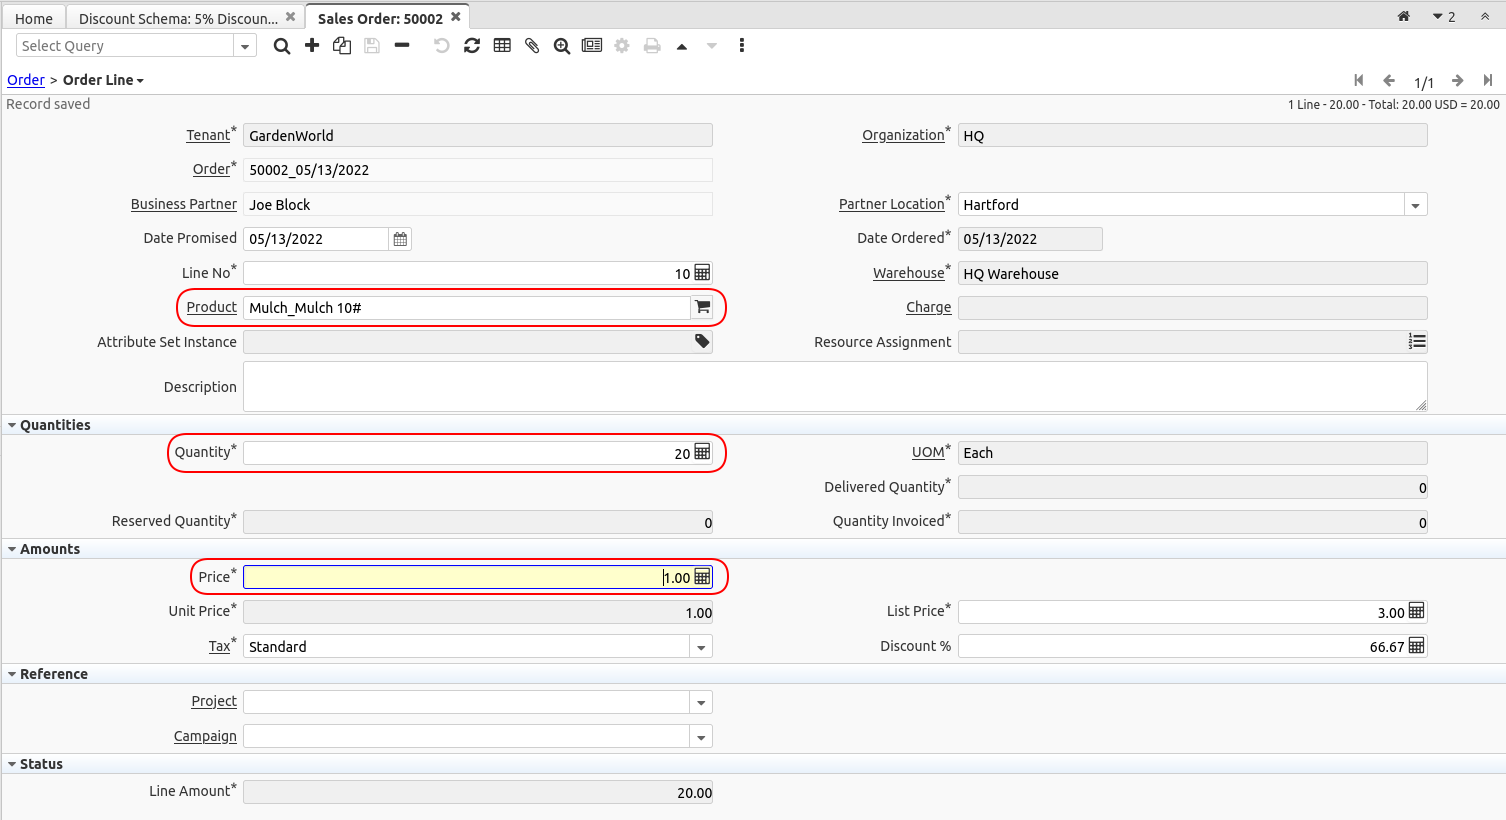1506x820 pixels.
Task: Open calculator for the Quantity field
Action: pyautogui.click(x=702, y=453)
